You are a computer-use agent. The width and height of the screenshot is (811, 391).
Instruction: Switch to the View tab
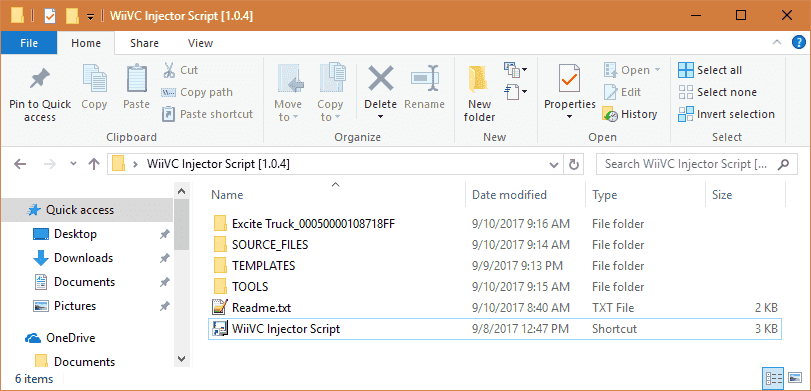pos(200,43)
